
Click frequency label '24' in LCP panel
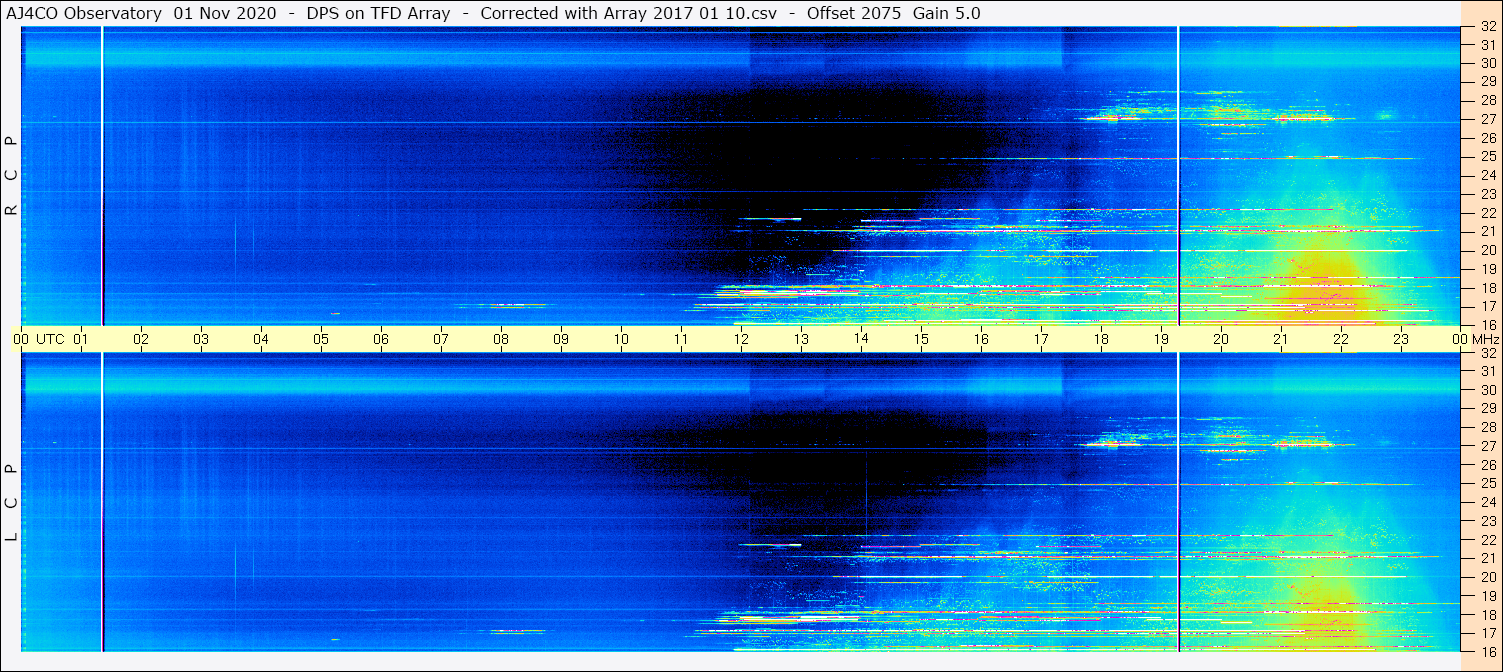(x=1487, y=502)
